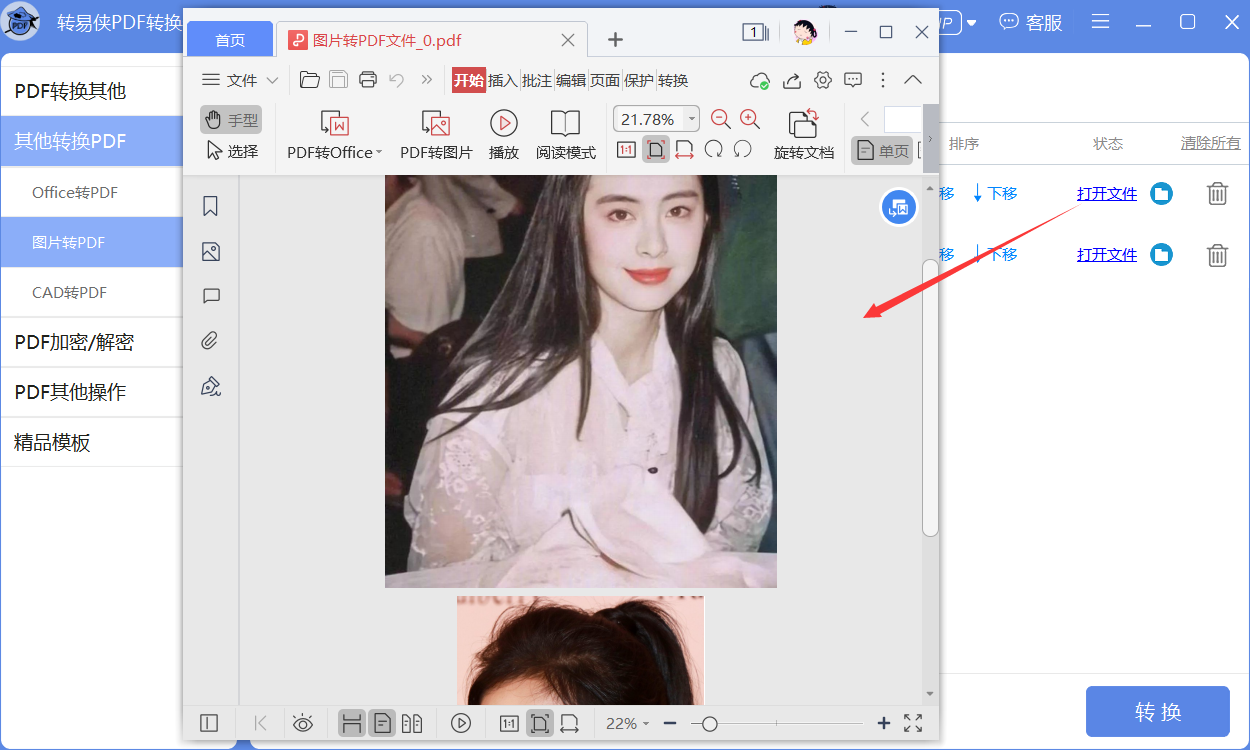
Task: Click the attachment paperclip sidebar icon
Action: (210, 341)
